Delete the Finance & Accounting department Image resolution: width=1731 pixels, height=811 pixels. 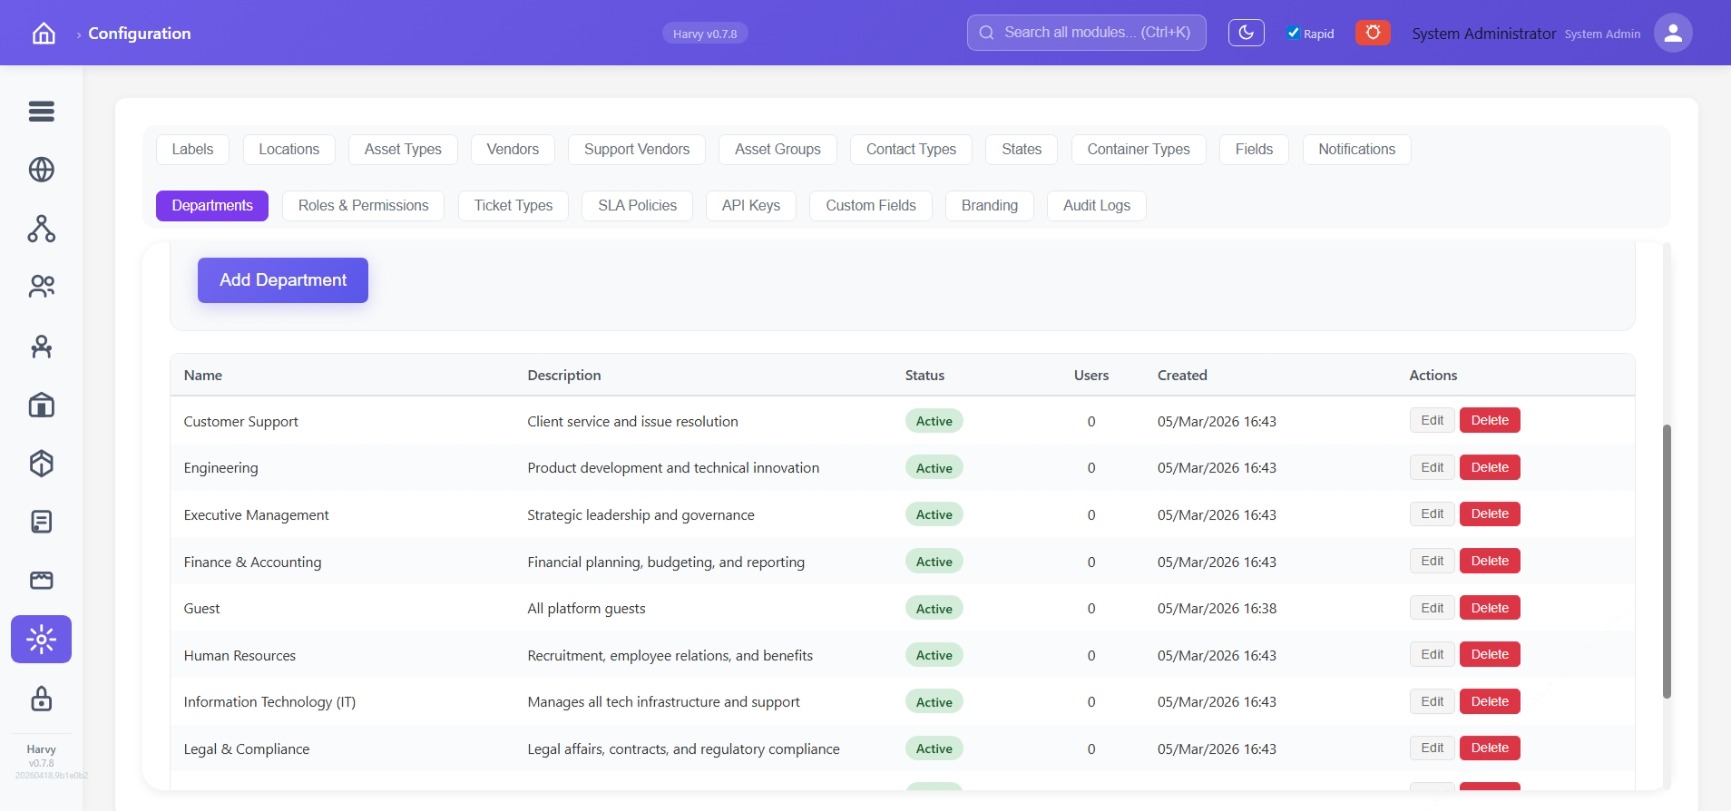click(x=1490, y=561)
